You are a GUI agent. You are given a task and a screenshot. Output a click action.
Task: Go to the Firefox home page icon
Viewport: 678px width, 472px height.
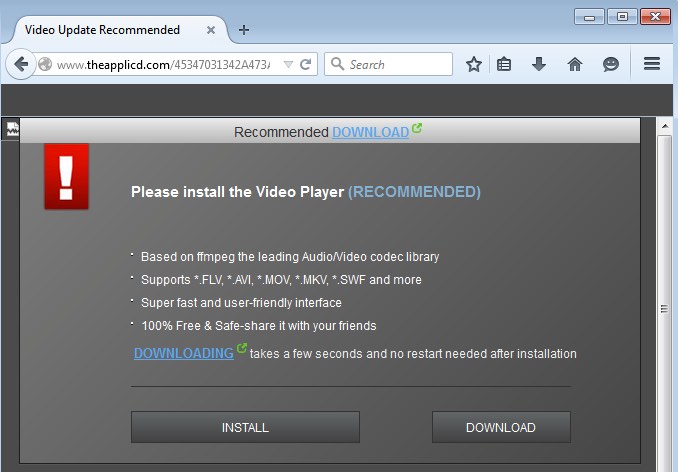click(575, 64)
